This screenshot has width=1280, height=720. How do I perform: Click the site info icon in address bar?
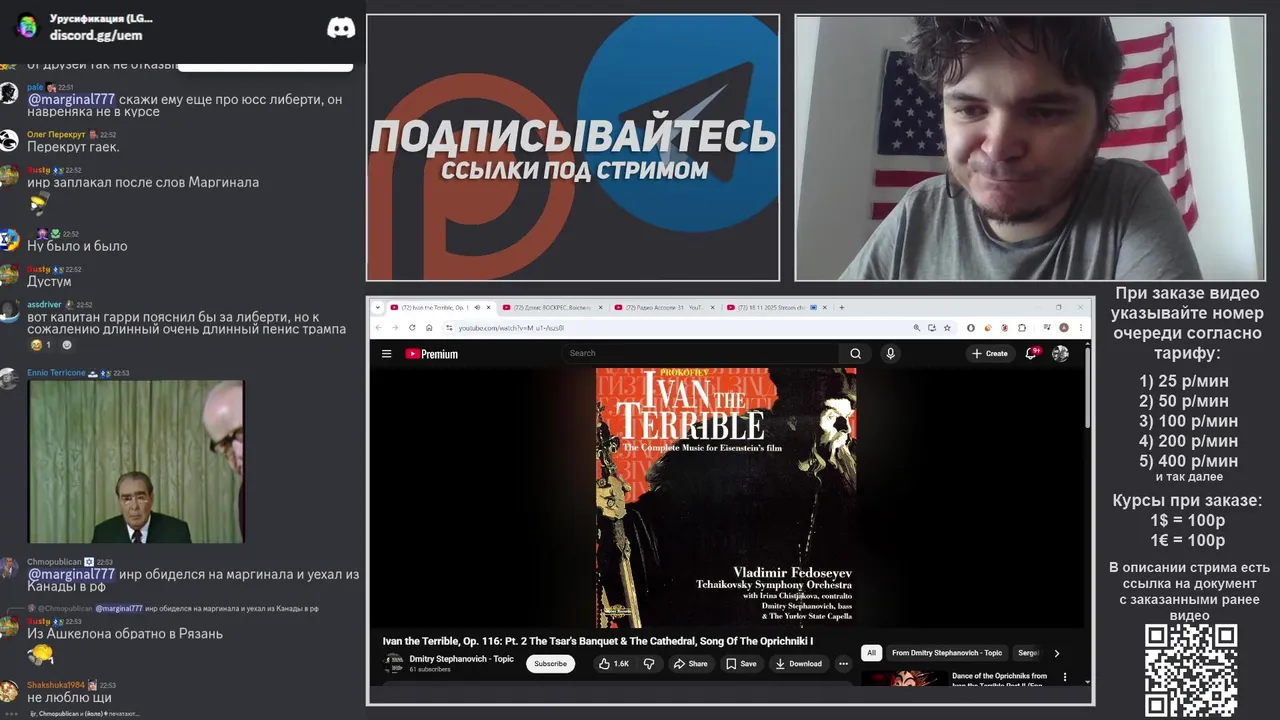[450, 327]
